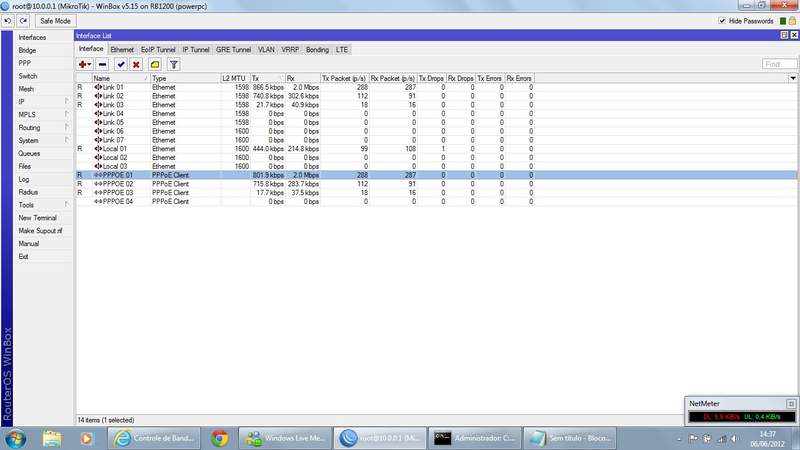Click Make Supout.rif
The width and height of the screenshot is (800, 450).
click(40, 231)
